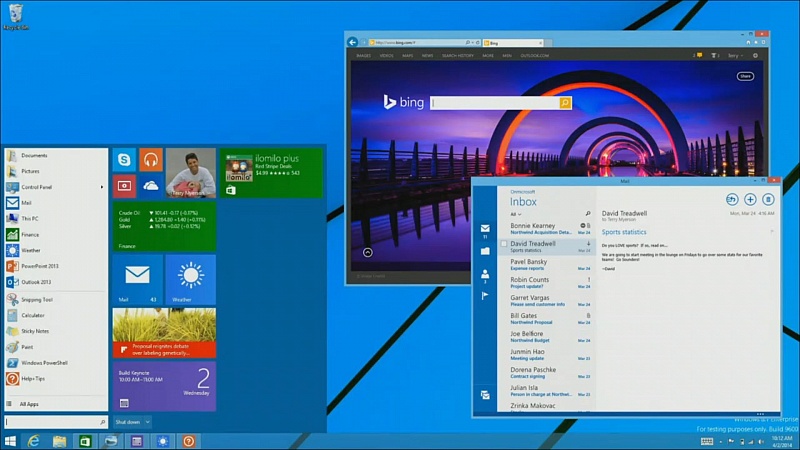Expand the Shut down options arrow
The height and width of the screenshot is (450, 800).
click(x=148, y=422)
